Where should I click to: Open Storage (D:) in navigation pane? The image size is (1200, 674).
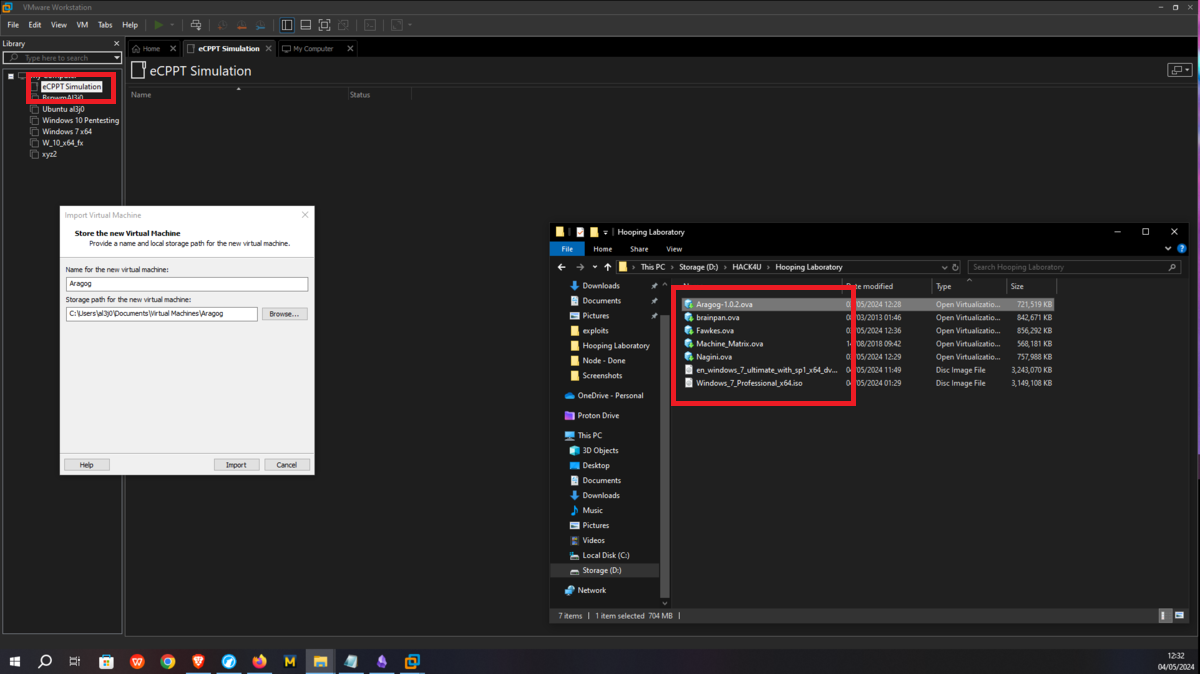tap(601, 570)
